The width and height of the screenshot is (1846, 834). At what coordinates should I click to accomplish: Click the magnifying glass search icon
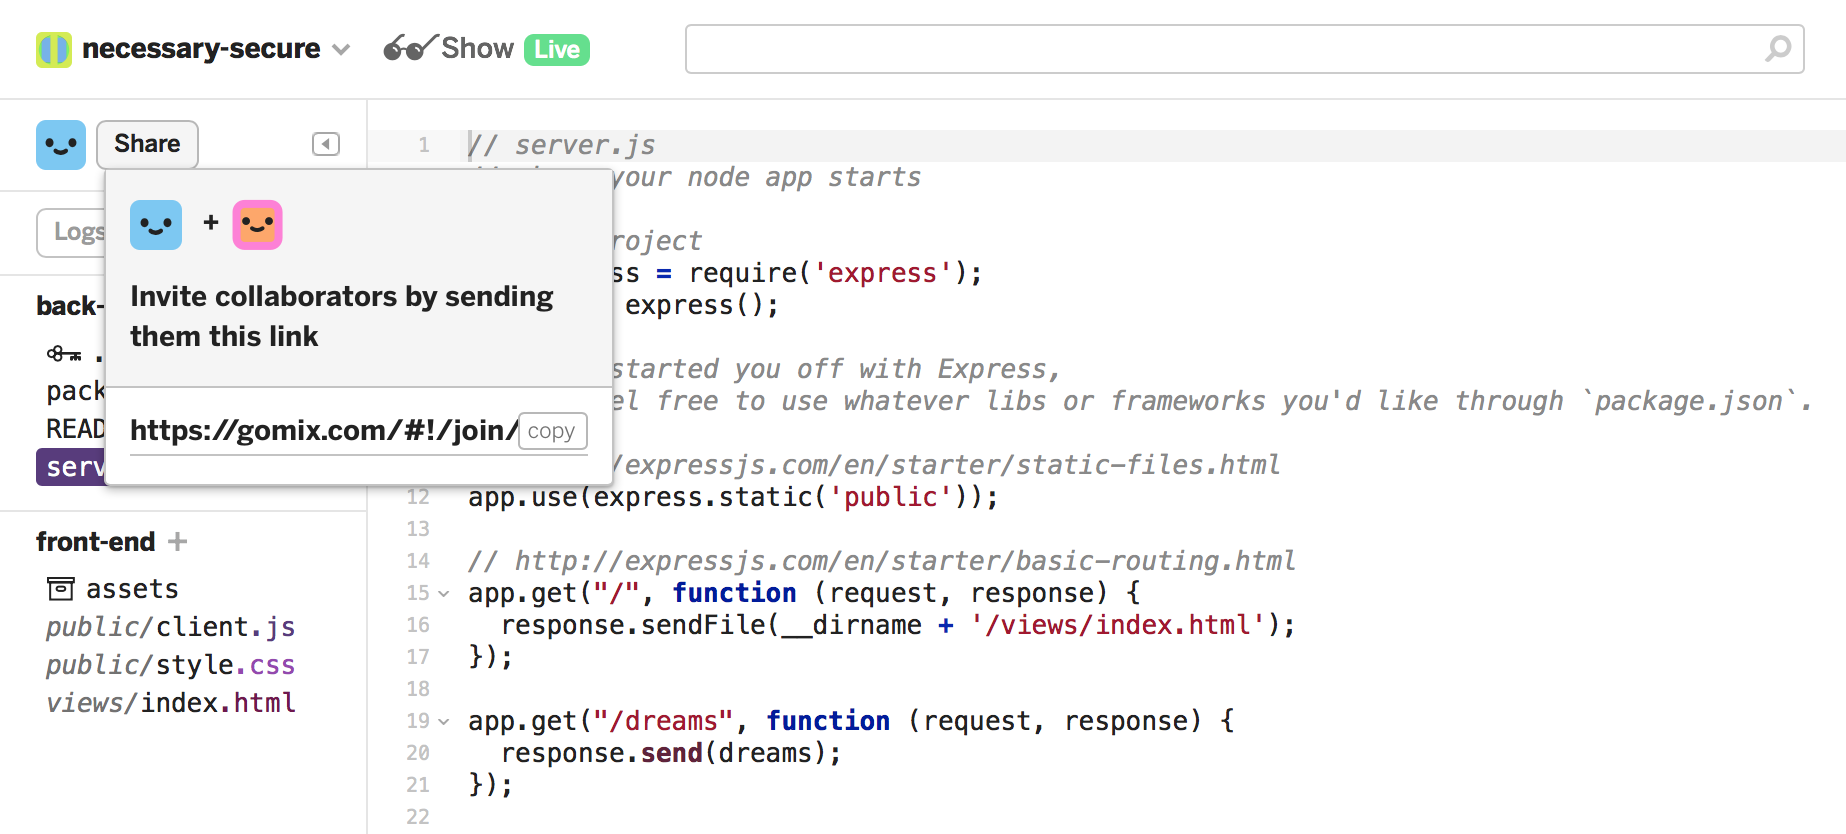click(1777, 48)
